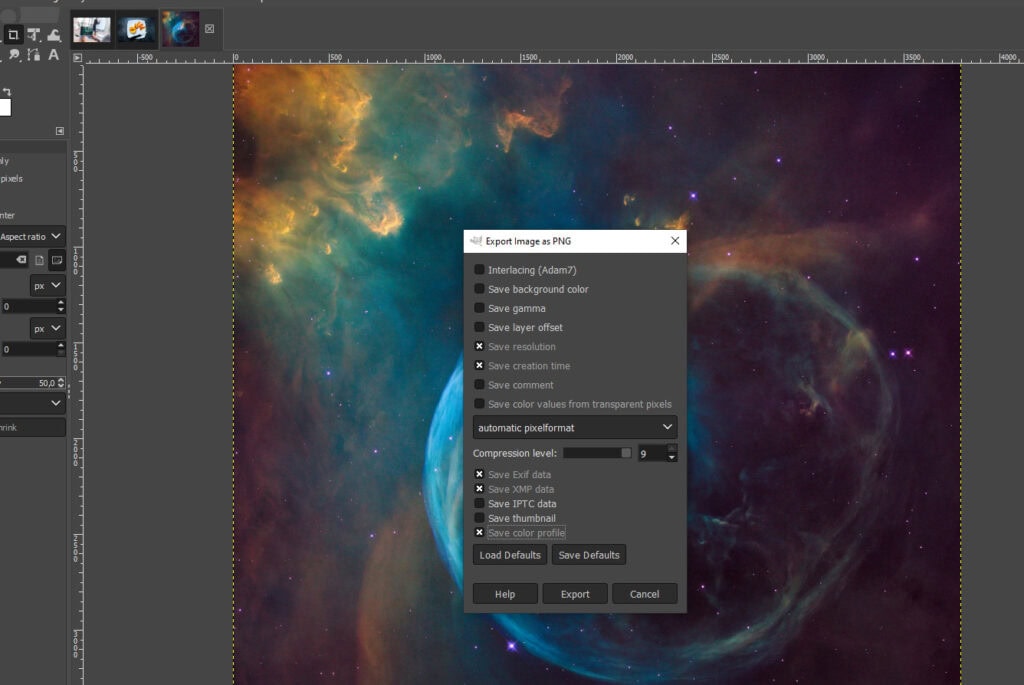Increase compression value with the stepper
The height and width of the screenshot is (685, 1024).
(x=672, y=449)
